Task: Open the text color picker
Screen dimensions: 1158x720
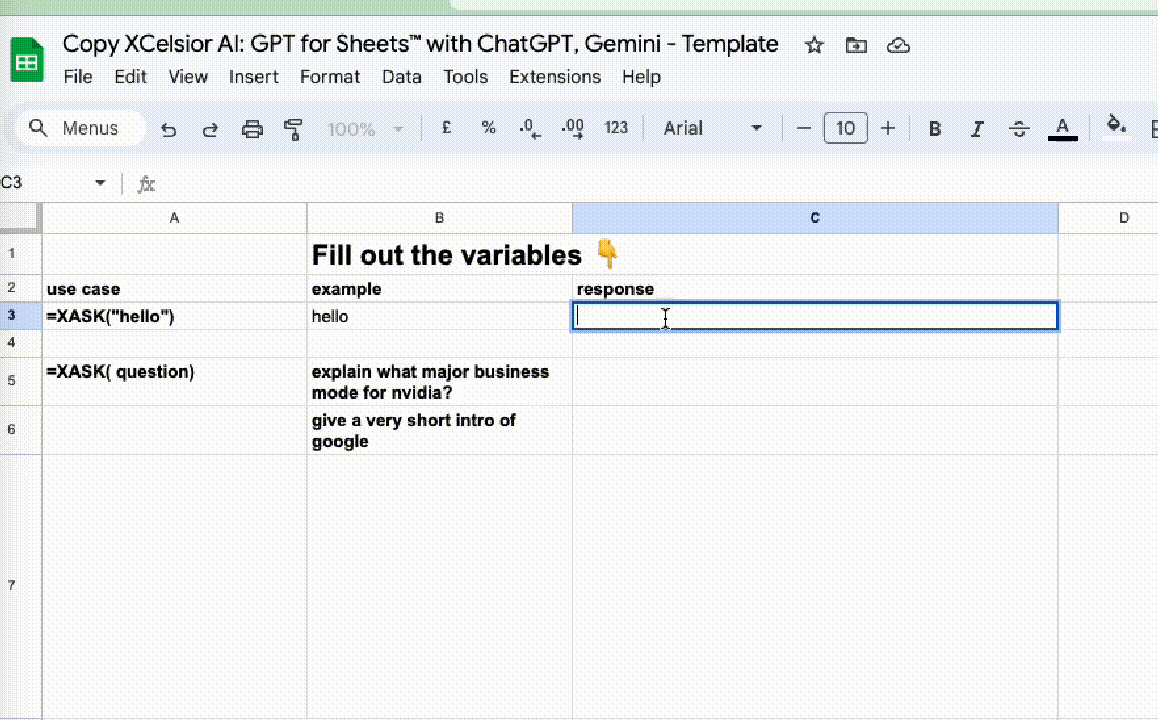Action: [x=1062, y=128]
